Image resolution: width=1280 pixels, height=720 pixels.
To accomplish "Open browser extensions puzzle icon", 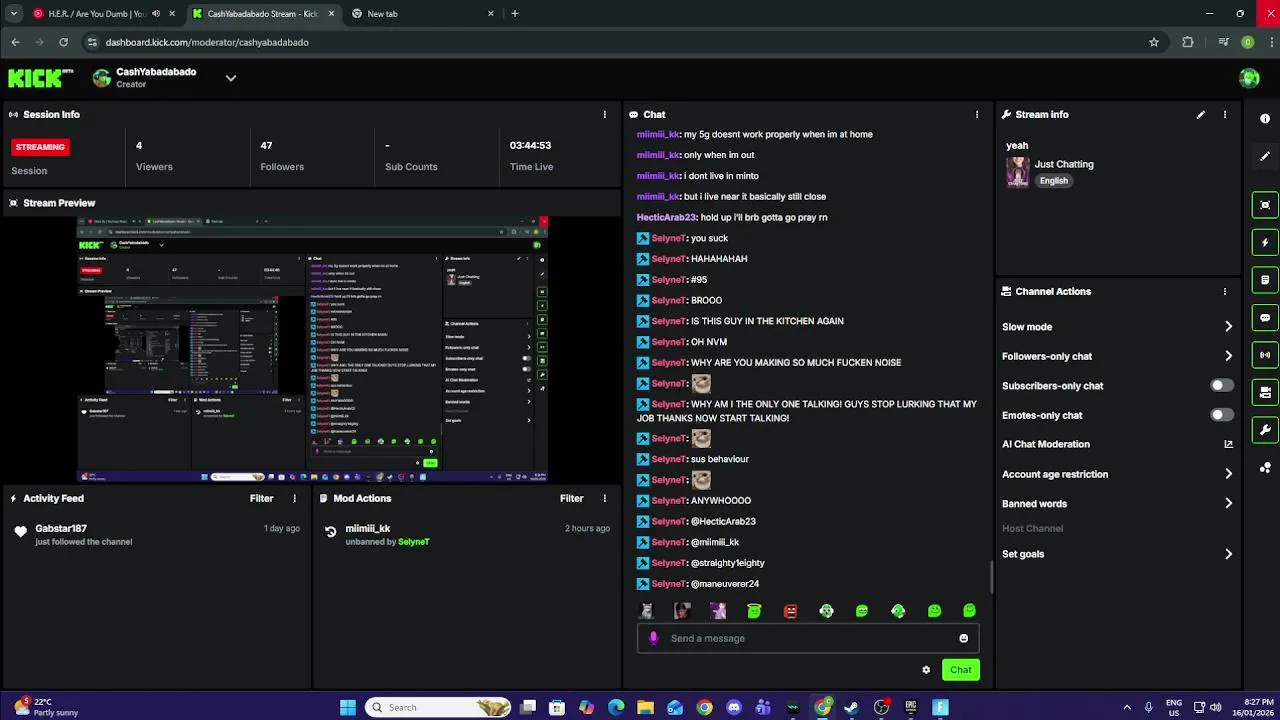I will coord(1188,42).
